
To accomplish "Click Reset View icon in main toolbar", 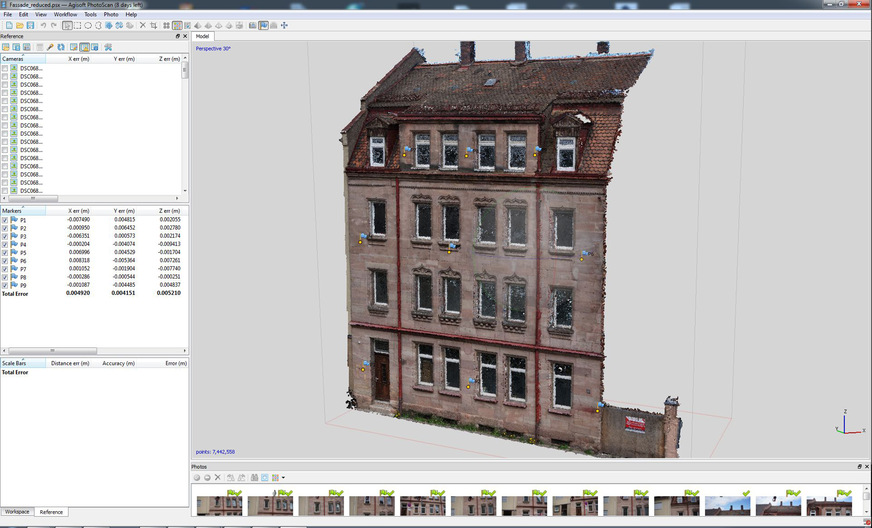I will point(285,25).
